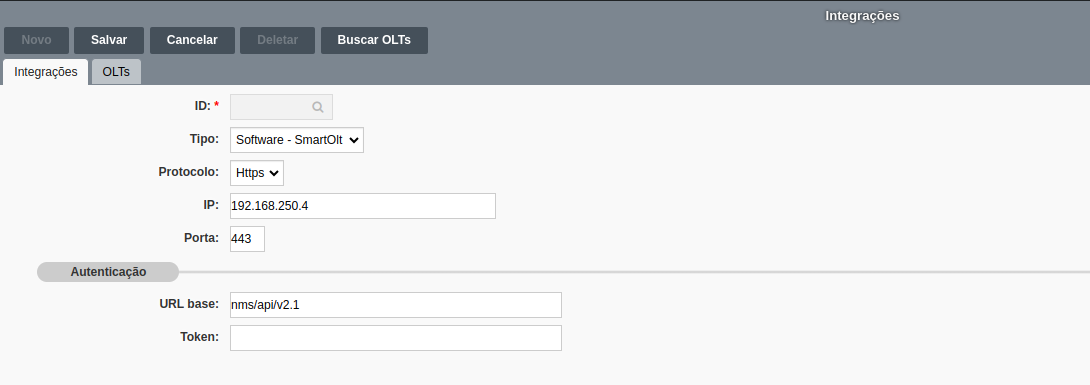
Task: Click the Salvar button
Action: 109,40
